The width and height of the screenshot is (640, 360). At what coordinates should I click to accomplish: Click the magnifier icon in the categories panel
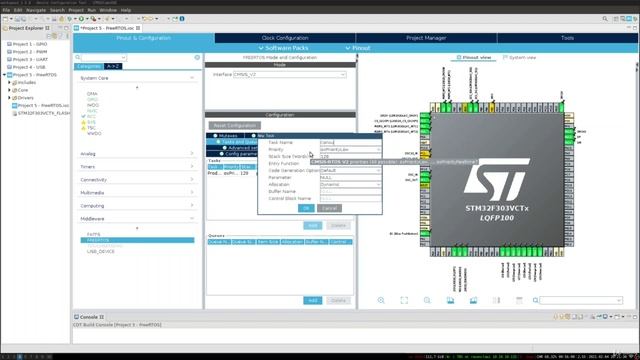(x=78, y=58)
